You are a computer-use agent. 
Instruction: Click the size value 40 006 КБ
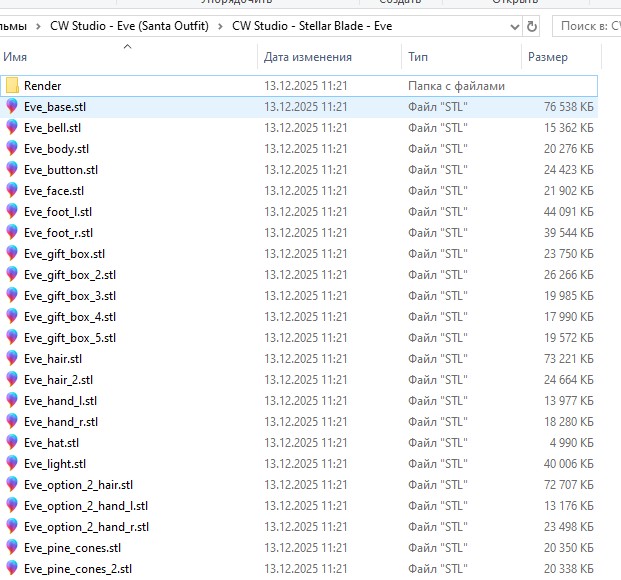(x=568, y=464)
